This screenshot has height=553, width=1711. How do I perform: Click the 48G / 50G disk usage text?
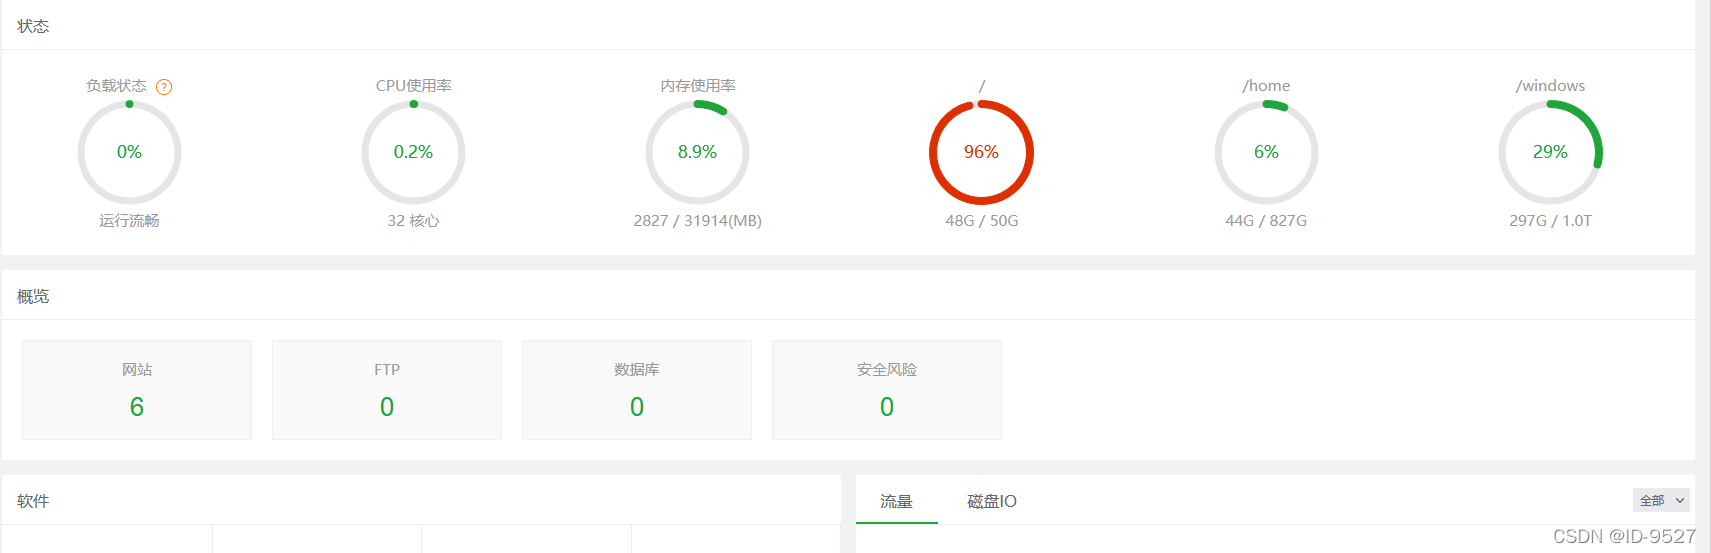(981, 220)
